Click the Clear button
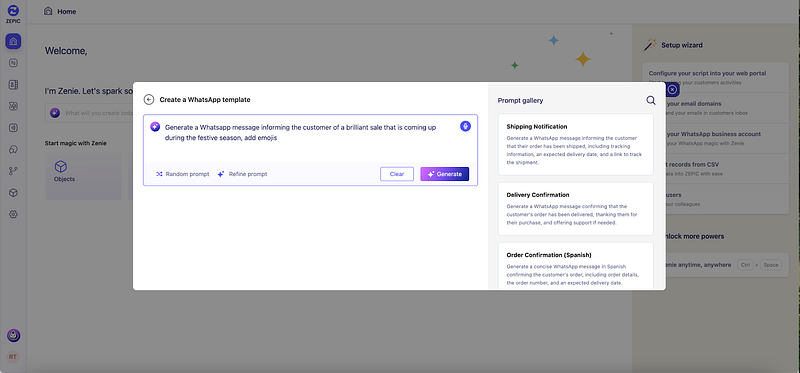This screenshot has width=800, height=373. click(397, 174)
